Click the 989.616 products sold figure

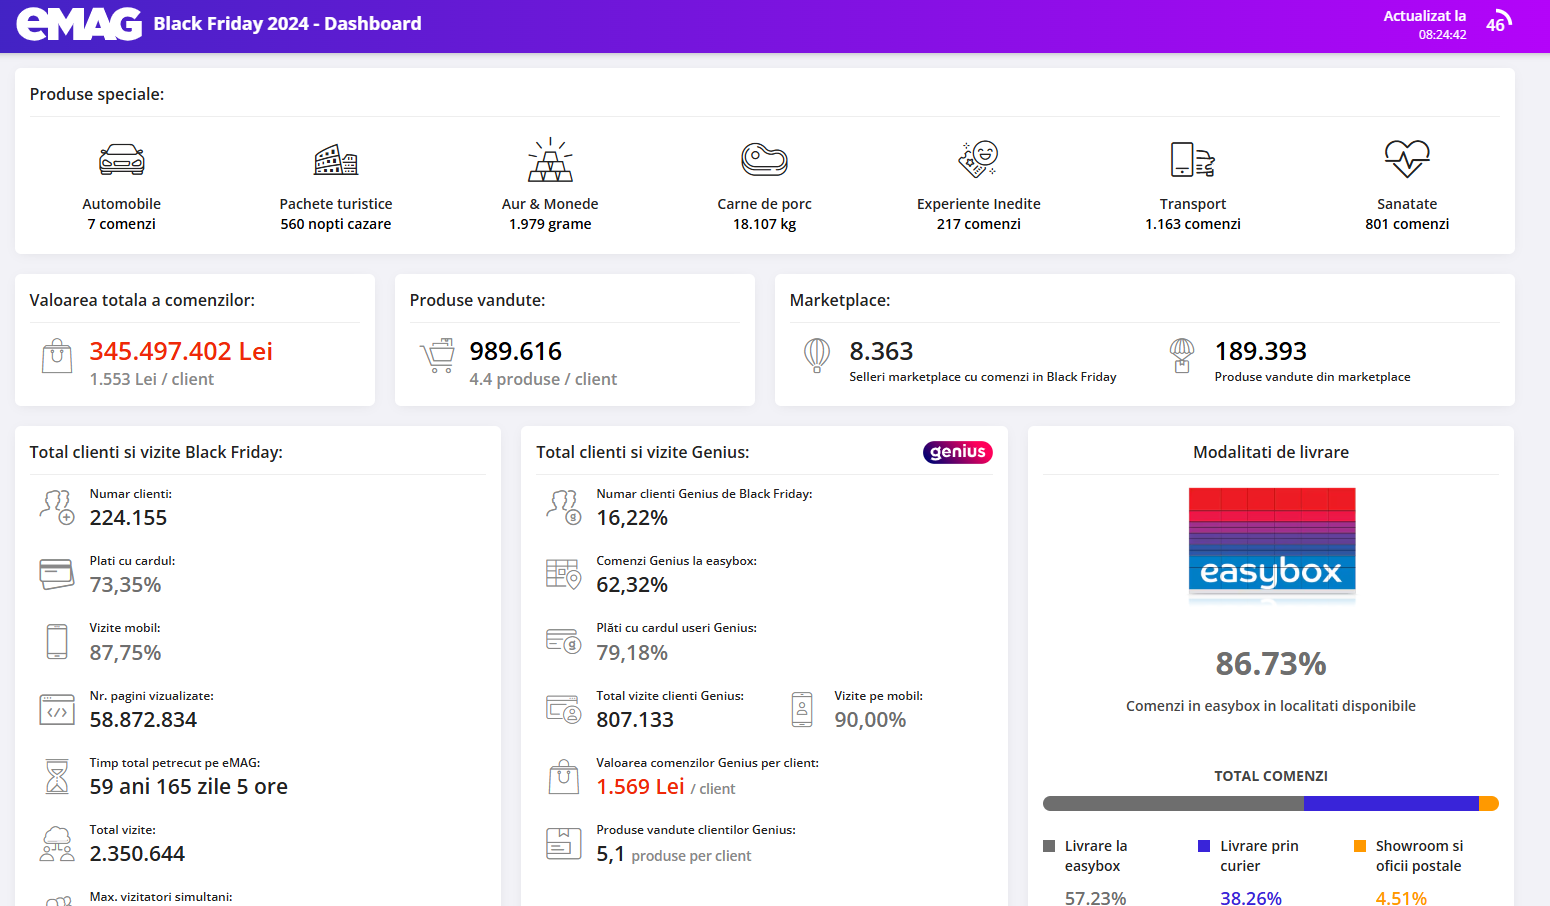[x=516, y=351]
